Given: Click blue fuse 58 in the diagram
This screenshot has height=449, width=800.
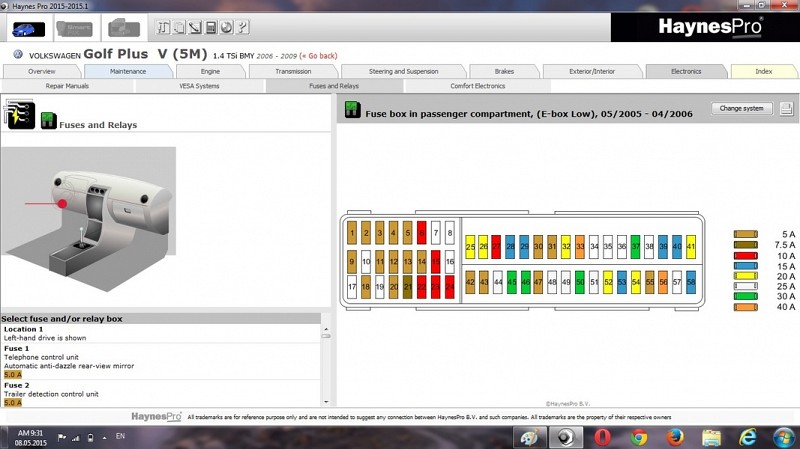Looking at the screenshot, I should point(691,282).
